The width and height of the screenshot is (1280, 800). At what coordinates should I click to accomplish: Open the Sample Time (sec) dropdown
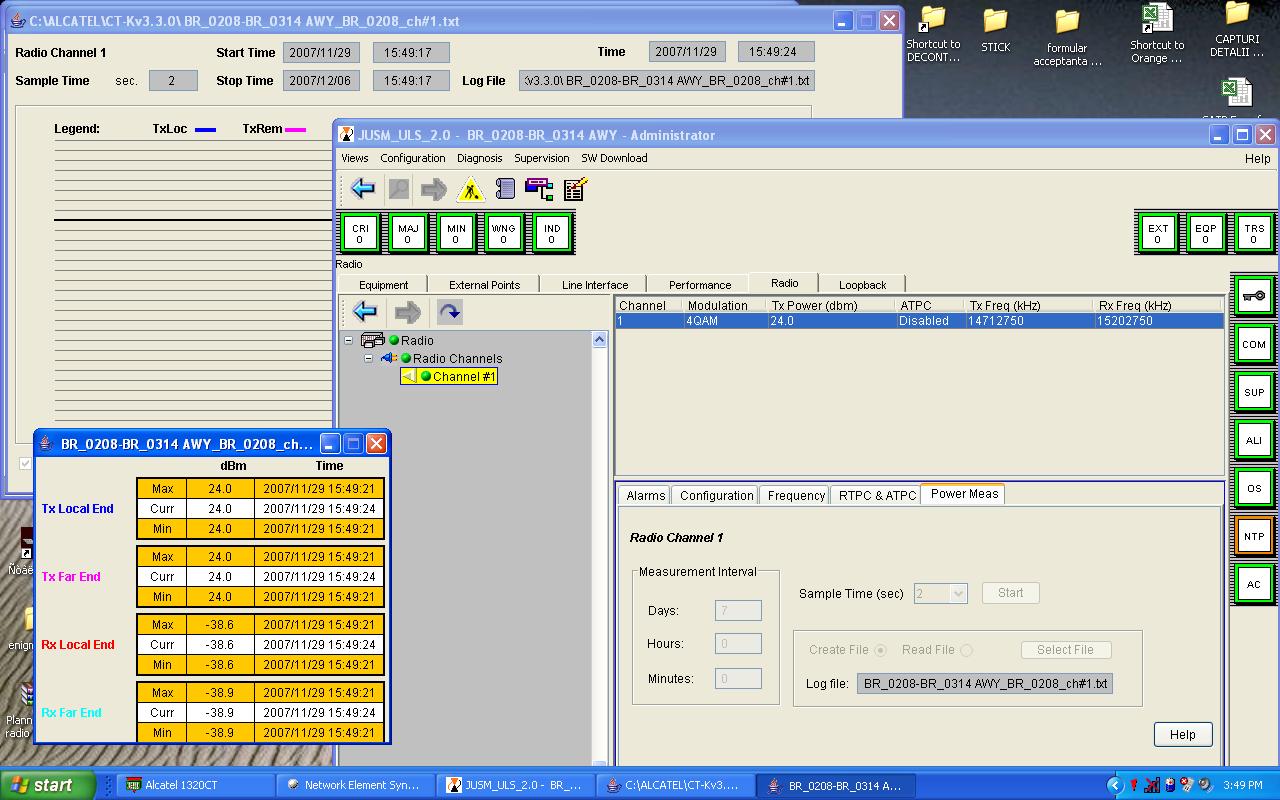[x=957, y=594]
